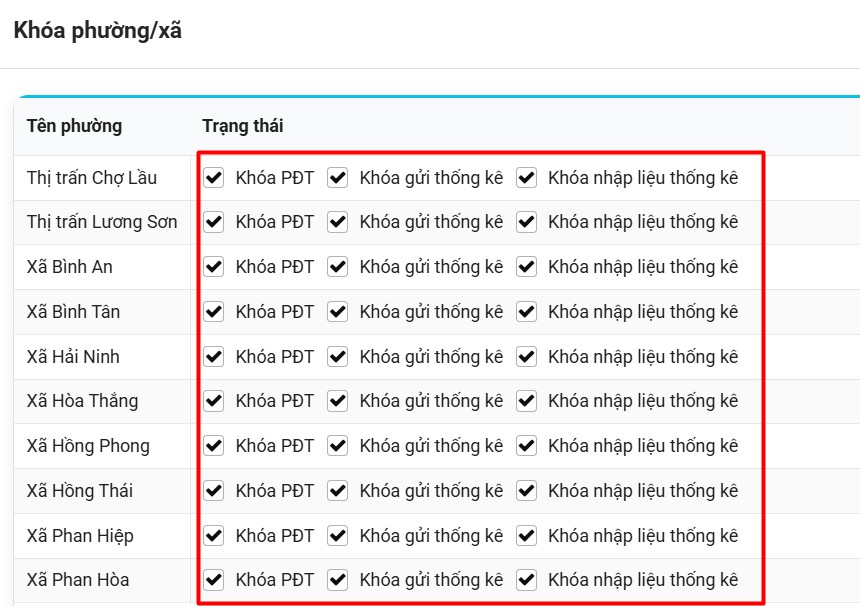Uncheck Khóa nhập liệu thống kê for Xã Phan Hòa
860x606 pixels.
pos(526,580)
